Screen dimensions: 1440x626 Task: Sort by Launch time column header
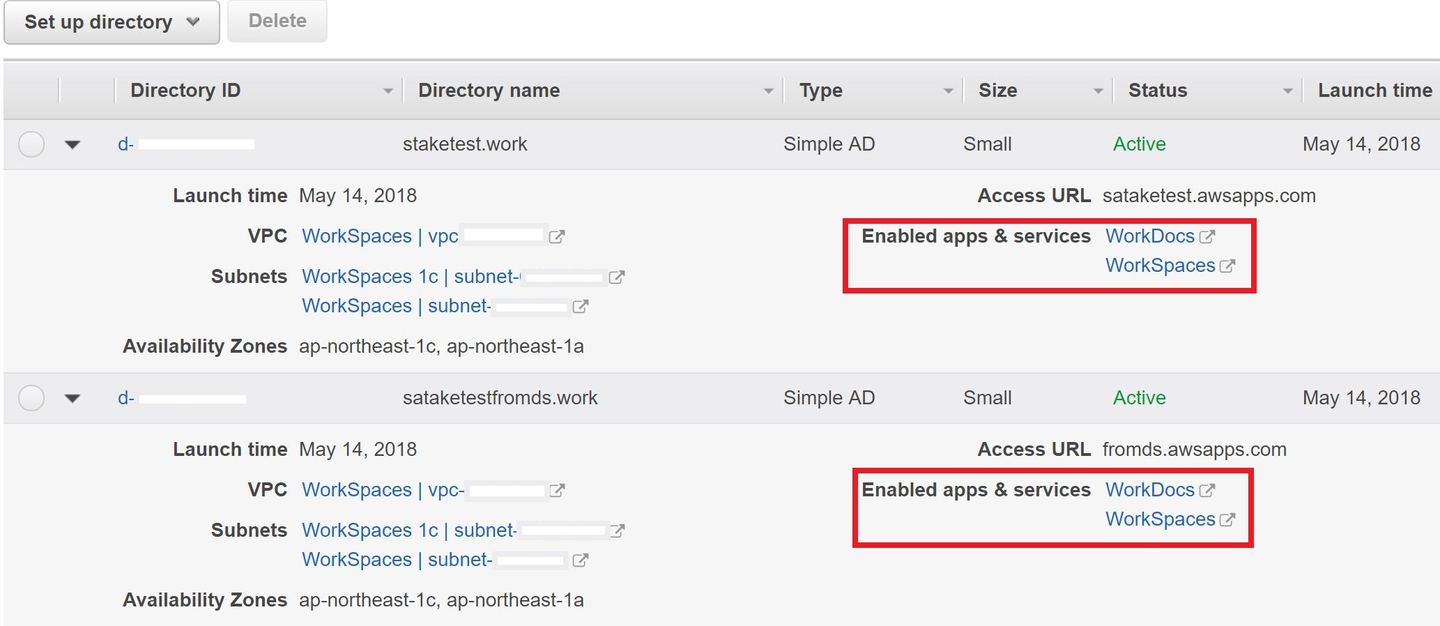(1374, 90)
